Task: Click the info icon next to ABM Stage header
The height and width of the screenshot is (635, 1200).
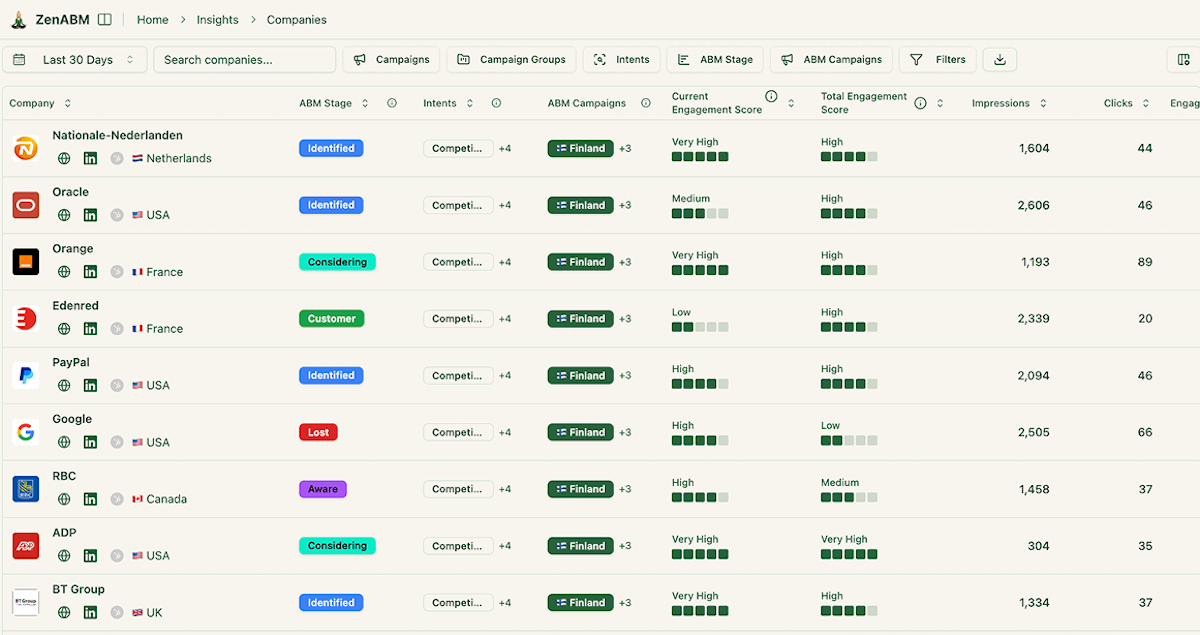Action: pyautogui.click(x=390, y=102)
